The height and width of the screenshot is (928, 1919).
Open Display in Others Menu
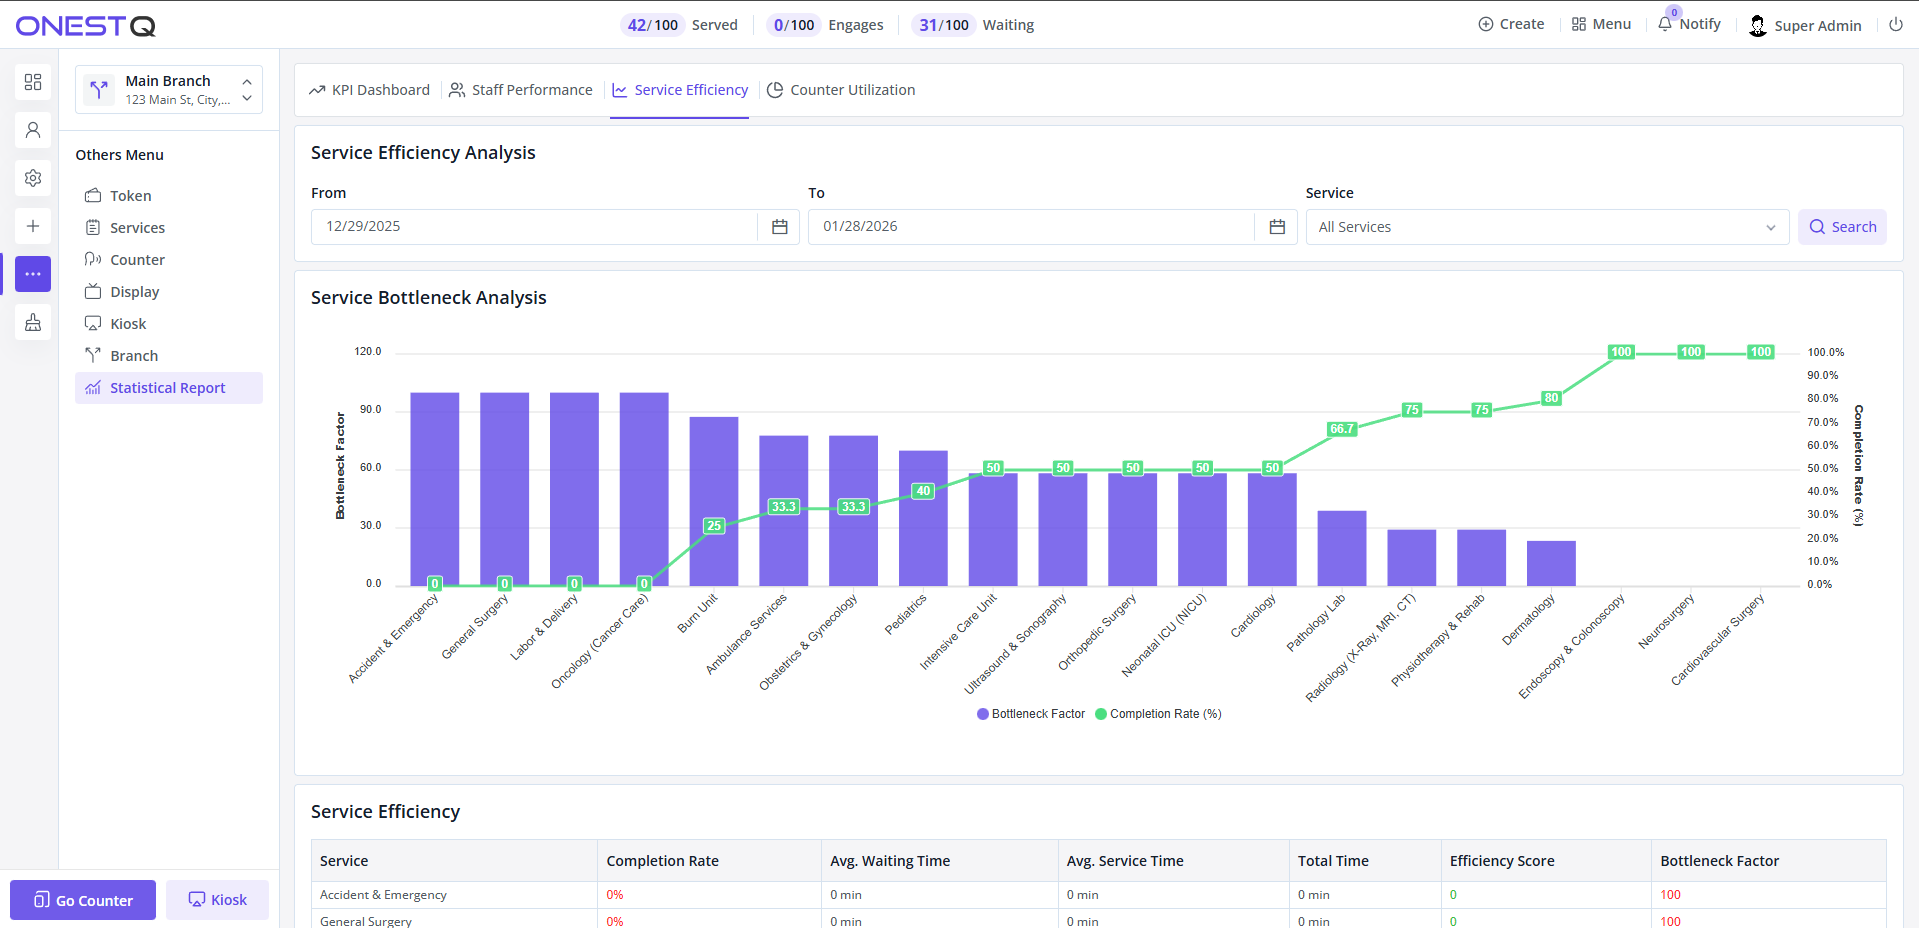pyautogui.click(x=169, y=292)
